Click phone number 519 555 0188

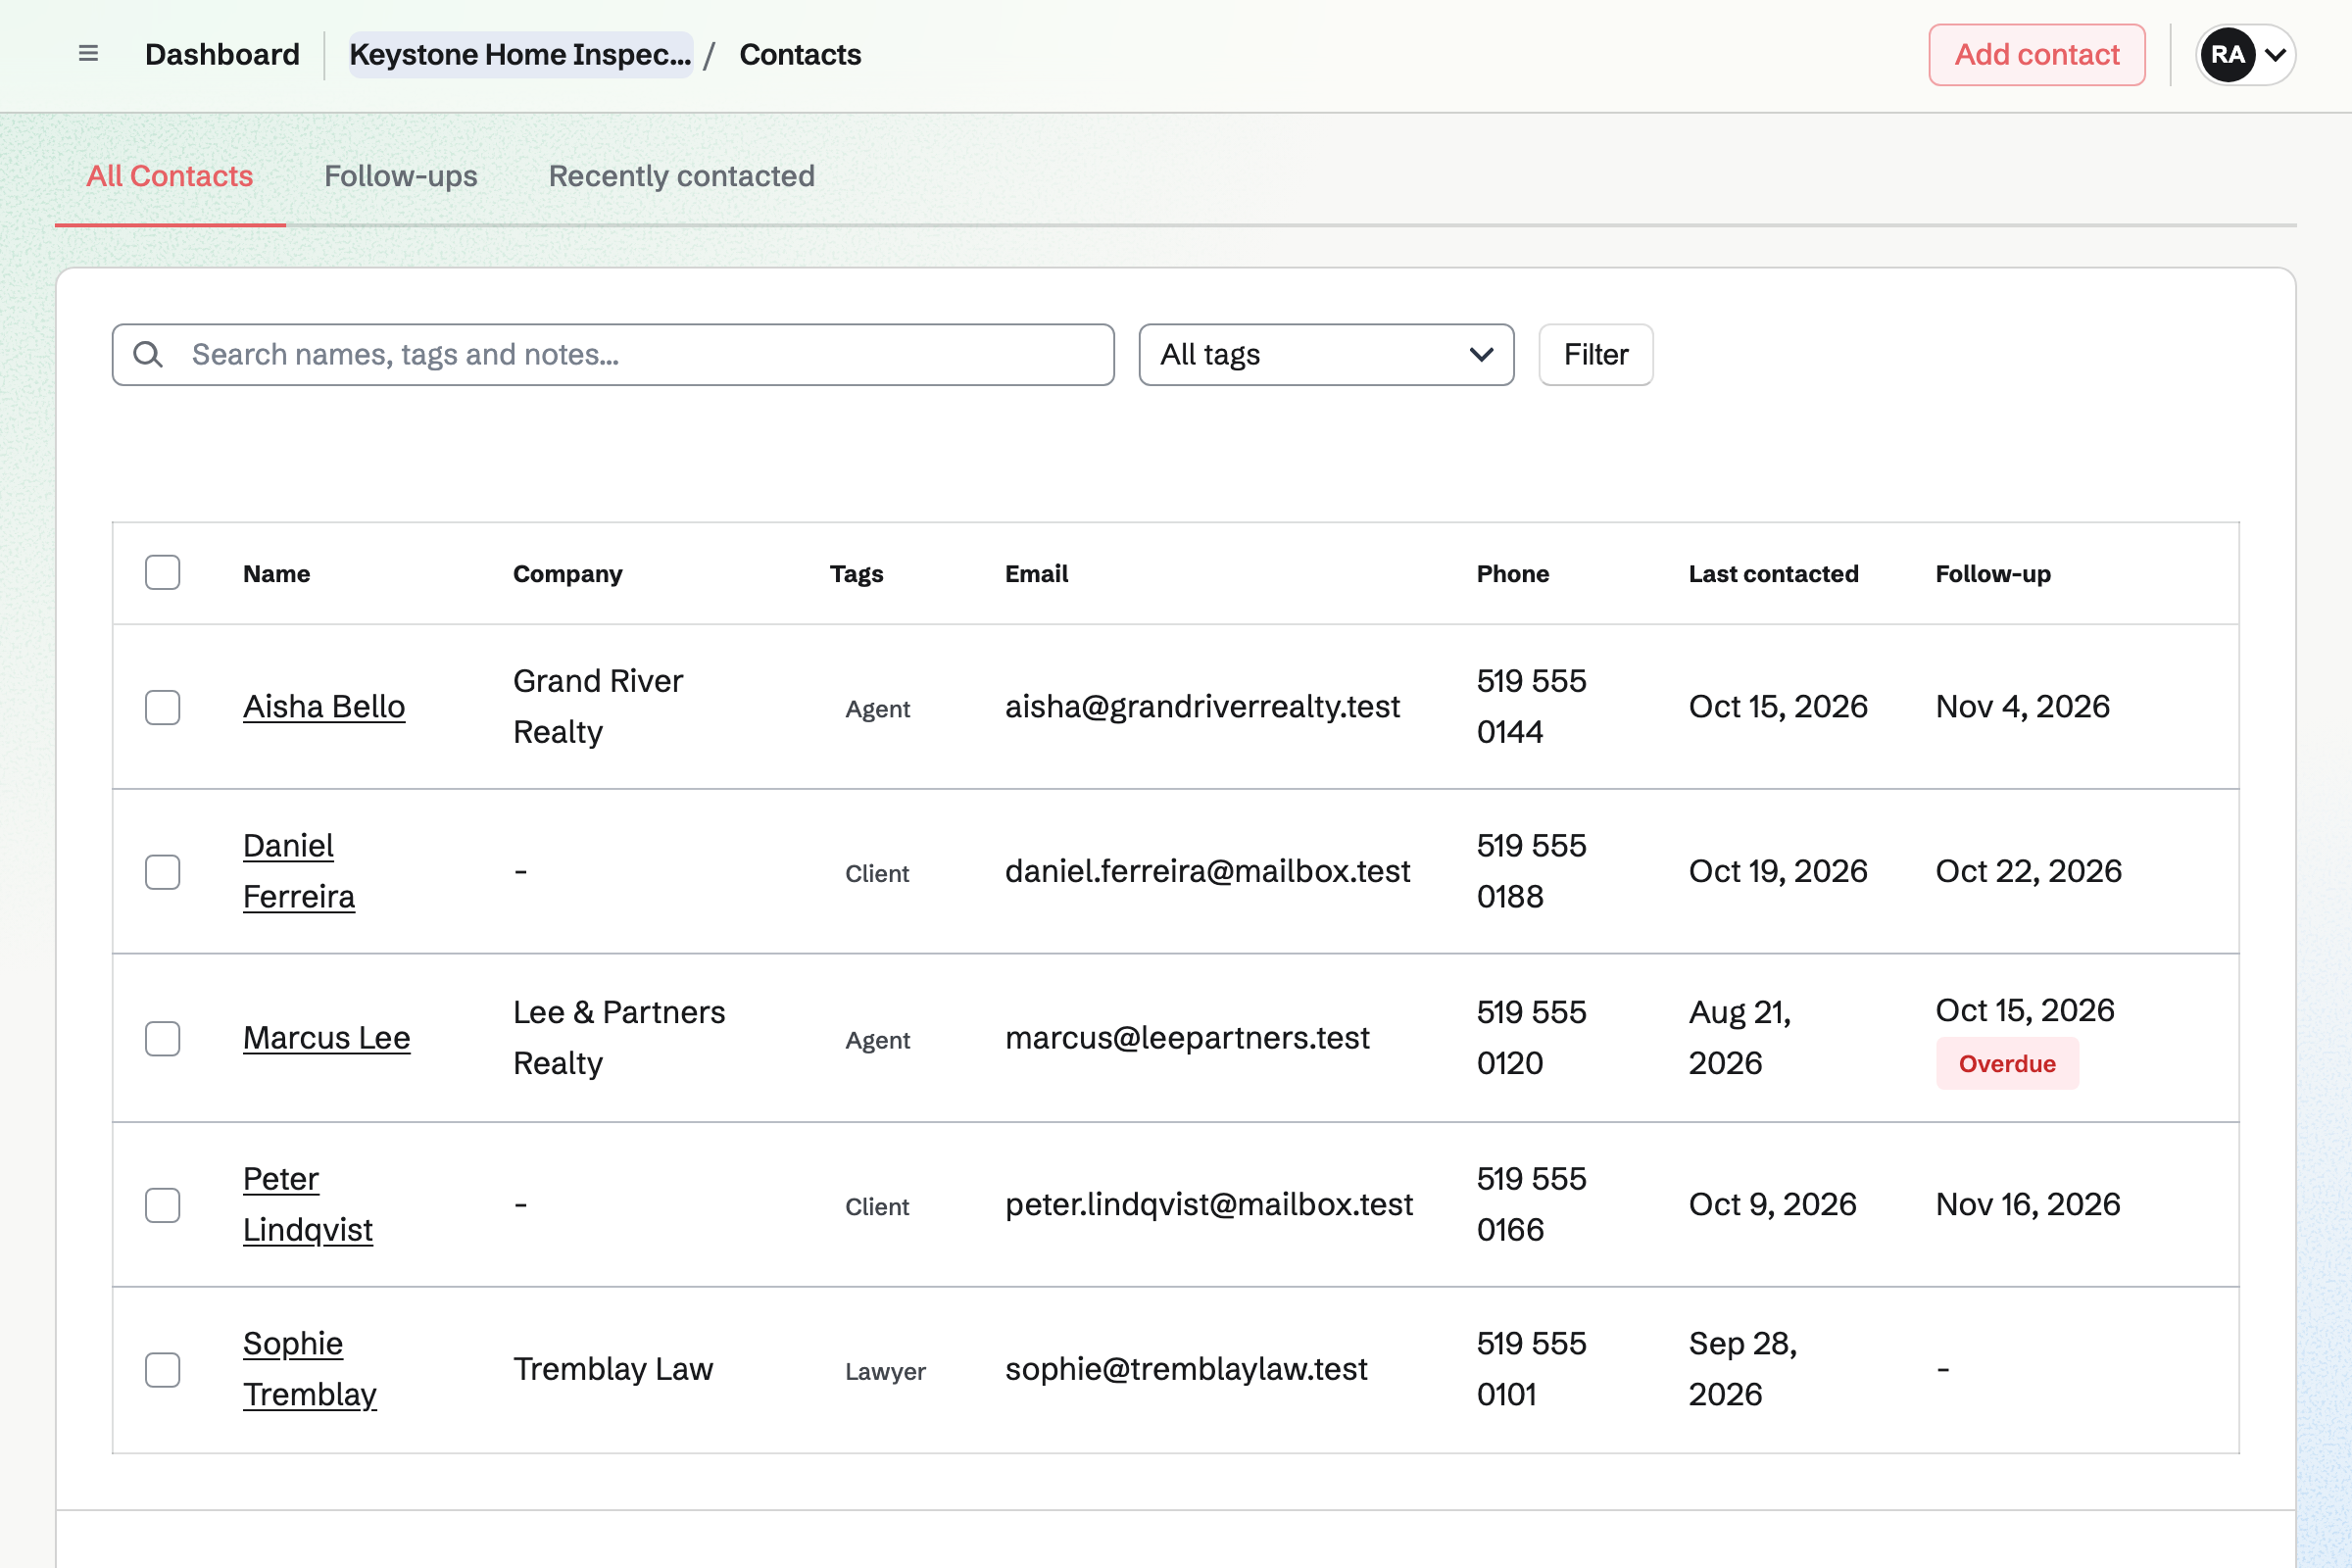[1531, 871]
